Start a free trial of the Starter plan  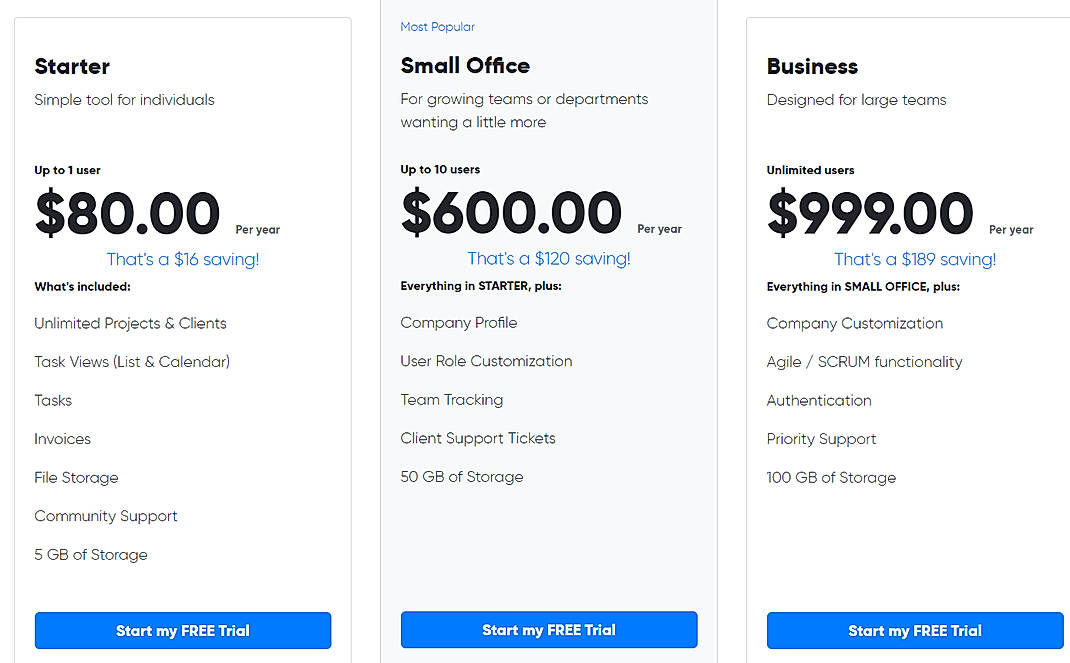182,630
